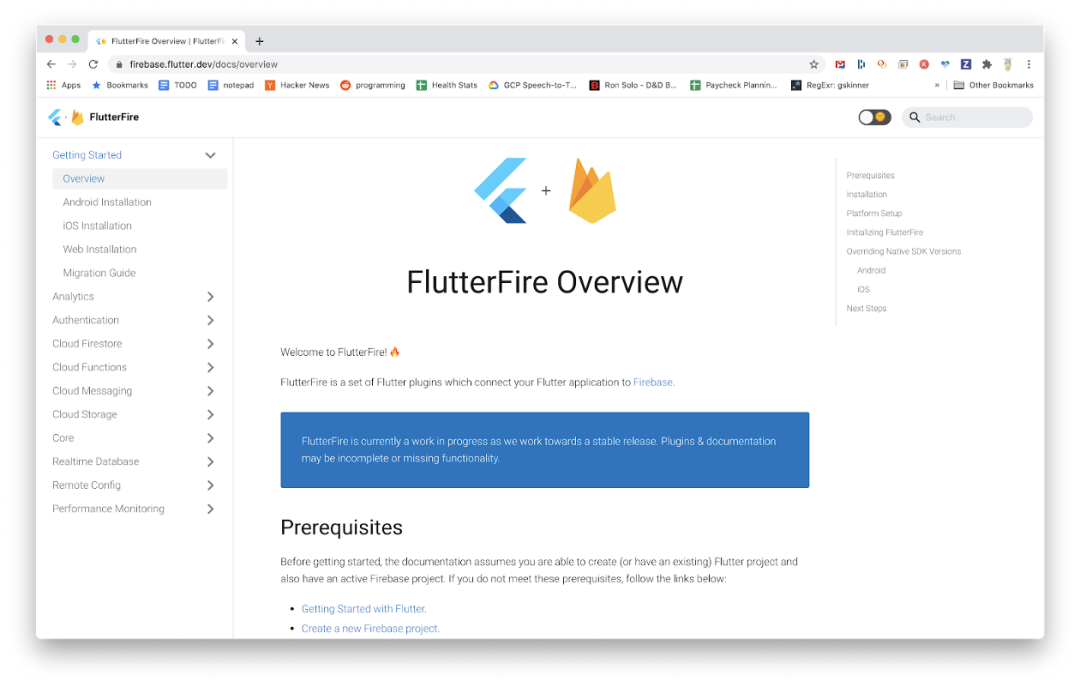Screen dimensions: 1080x687
Task: Jump to Prerequisites in table of contents
Action: (871, 176)
